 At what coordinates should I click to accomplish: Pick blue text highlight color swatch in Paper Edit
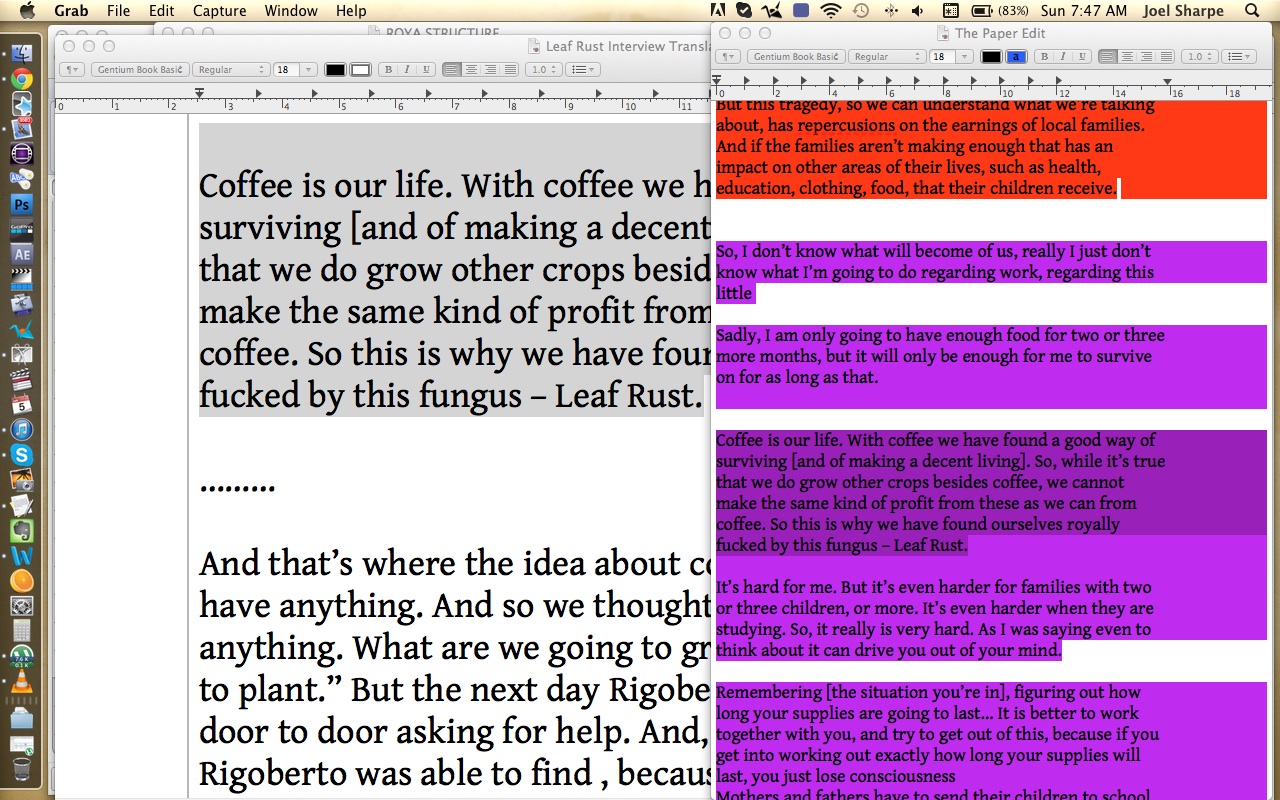point(1016,57)
